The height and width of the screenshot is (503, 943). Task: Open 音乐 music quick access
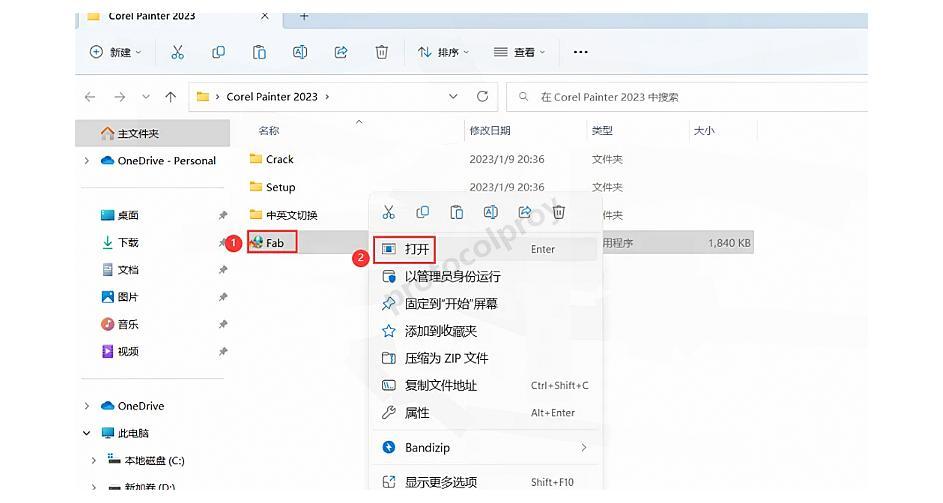(x=120, y=324)
